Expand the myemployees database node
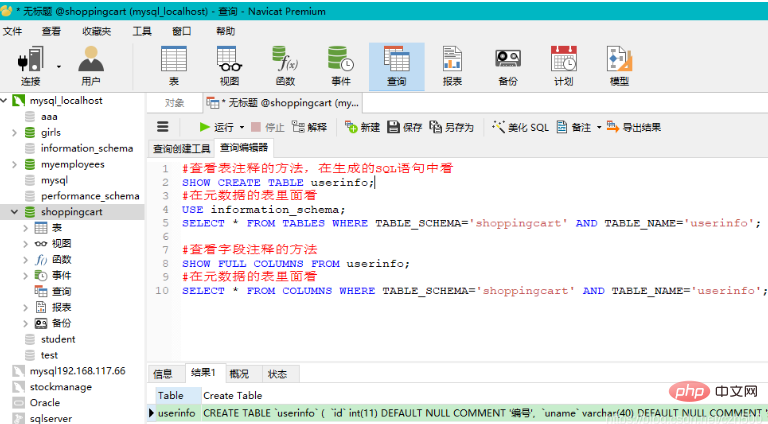The width and height of the screenshot is (768, 424). click(x=14, y=165)
